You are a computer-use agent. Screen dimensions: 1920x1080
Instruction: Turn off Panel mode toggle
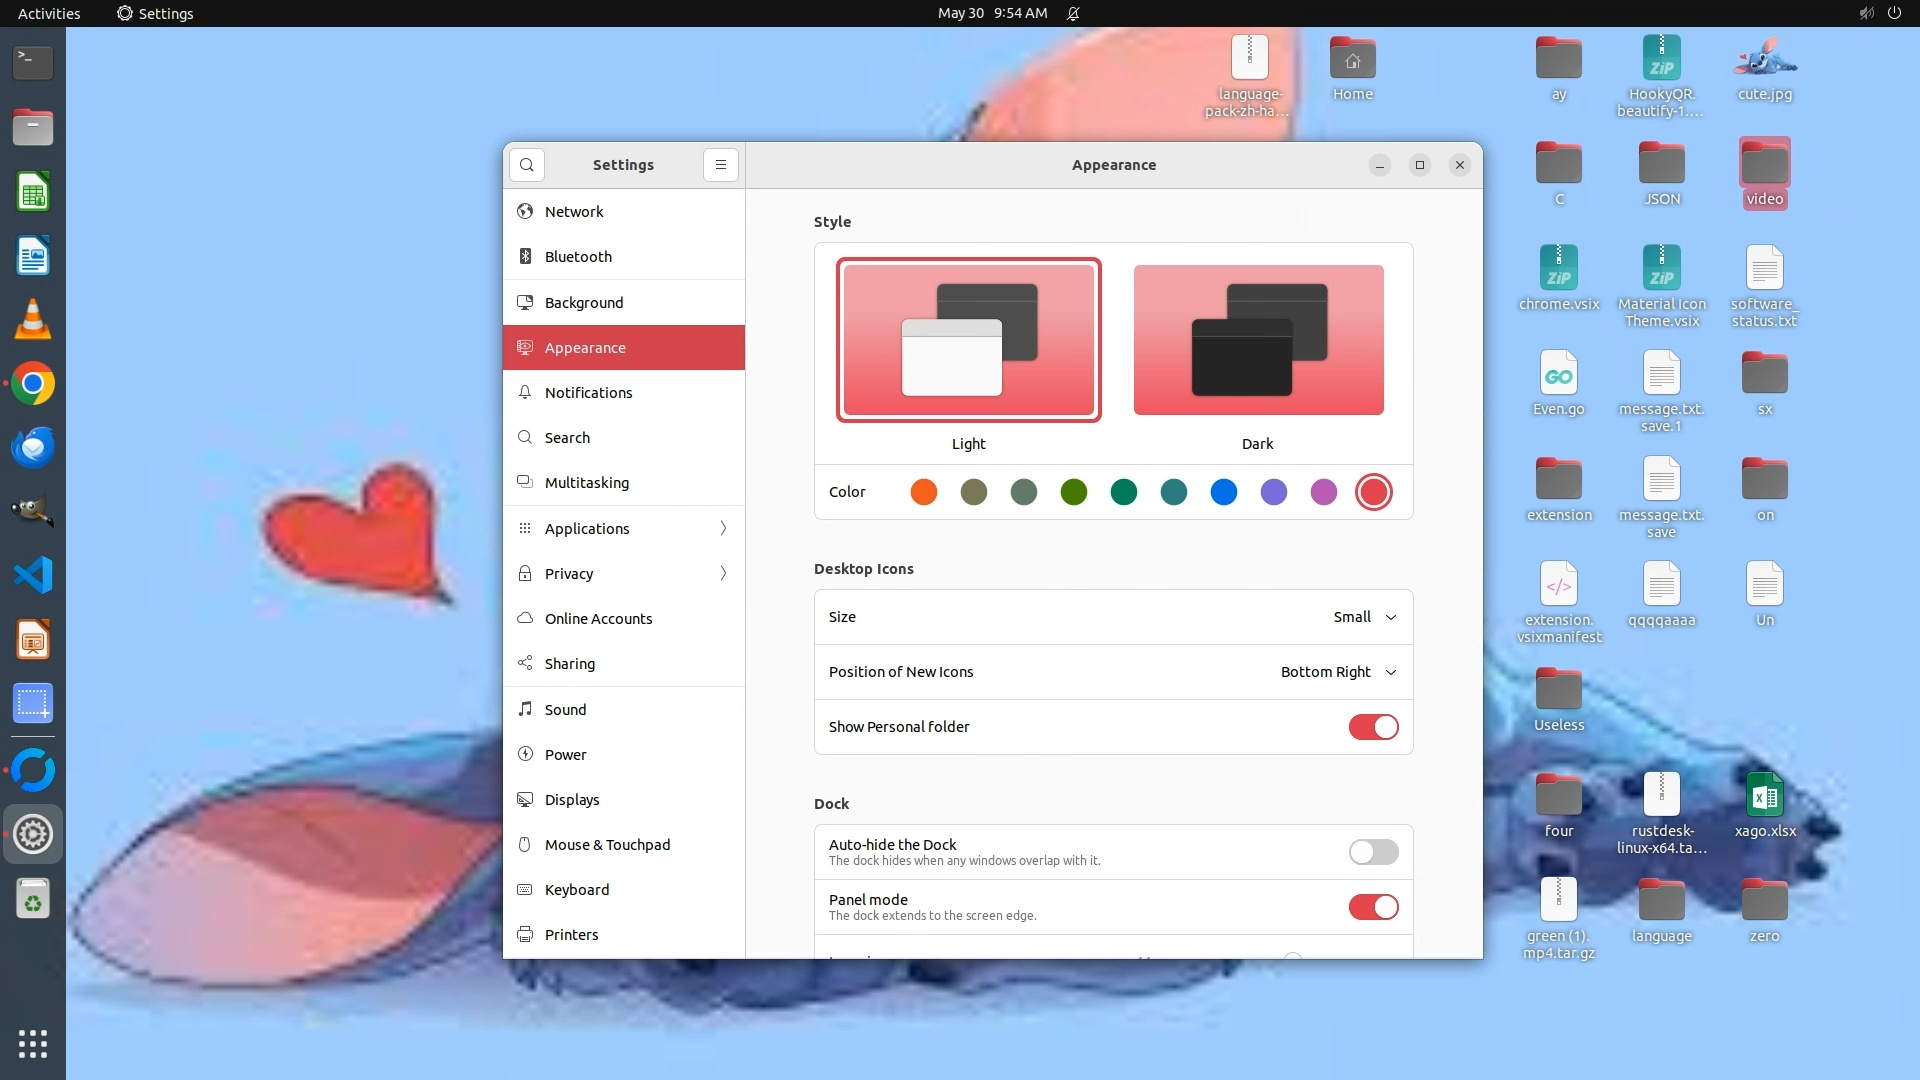1373,907
